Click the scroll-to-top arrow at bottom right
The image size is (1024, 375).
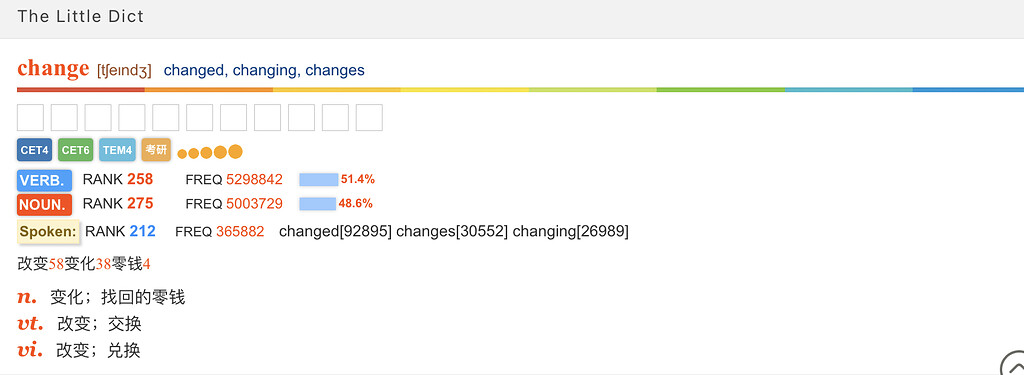pos(1014,364)
